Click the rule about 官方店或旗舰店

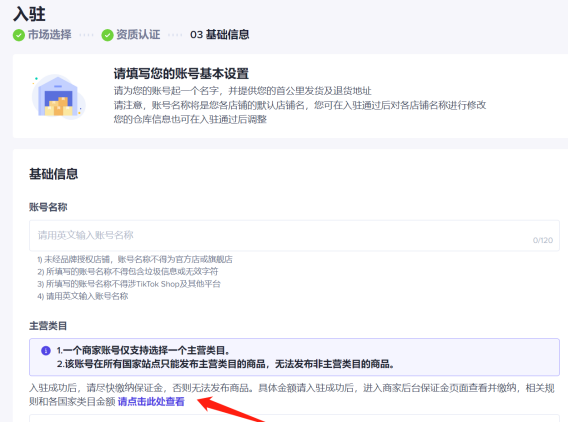click(135, 259)
